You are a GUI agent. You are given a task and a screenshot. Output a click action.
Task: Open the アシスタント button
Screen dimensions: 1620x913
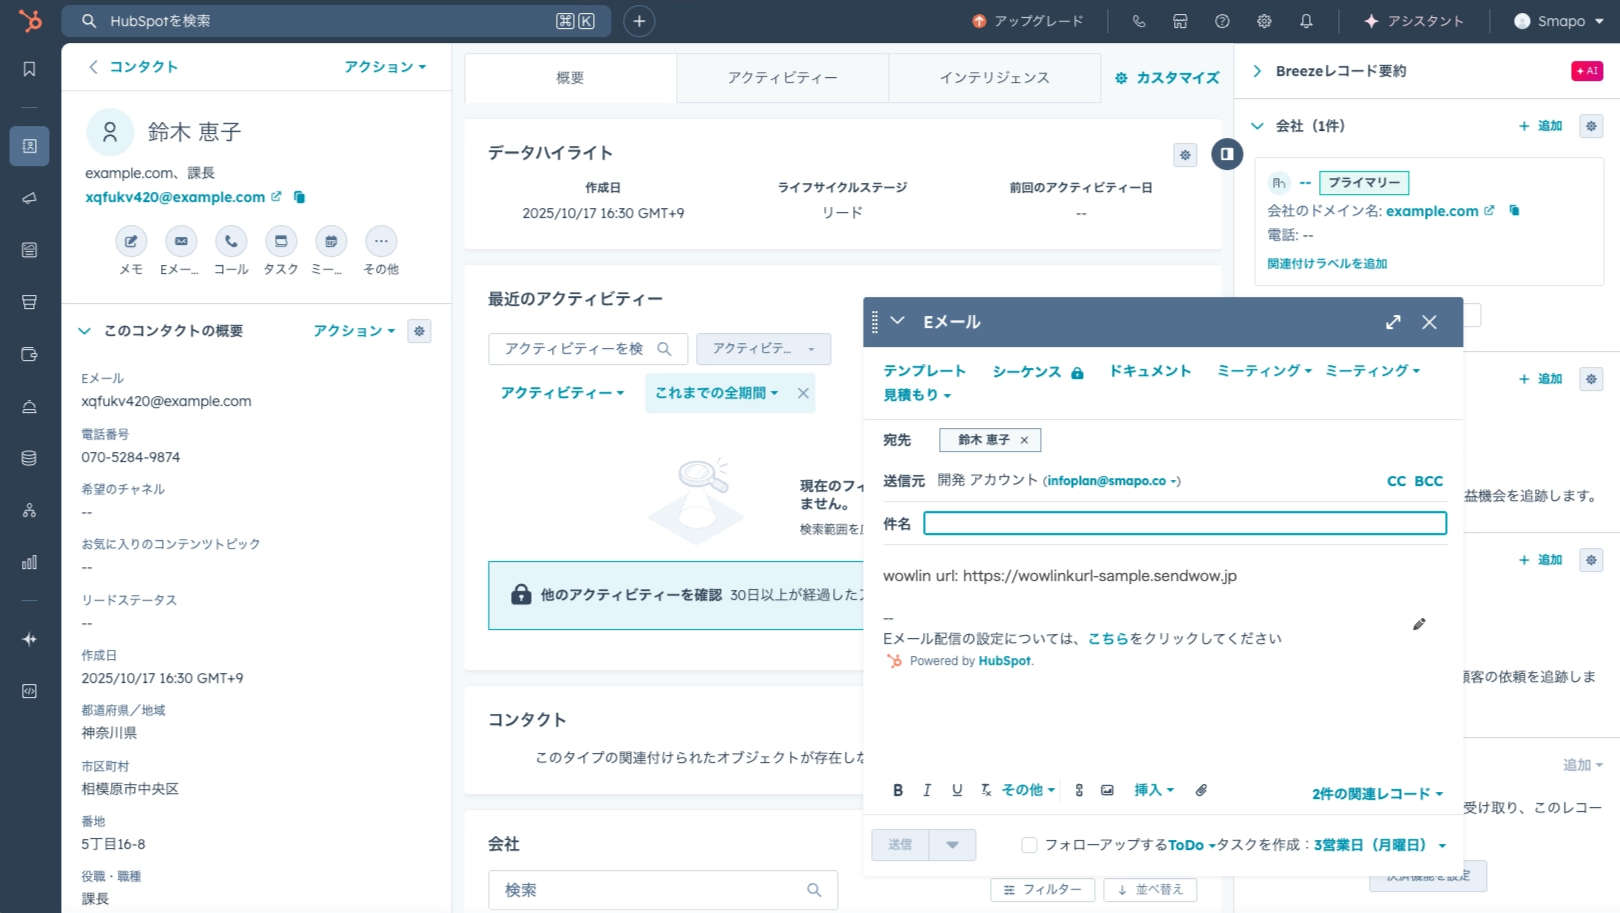[1413, 21]
